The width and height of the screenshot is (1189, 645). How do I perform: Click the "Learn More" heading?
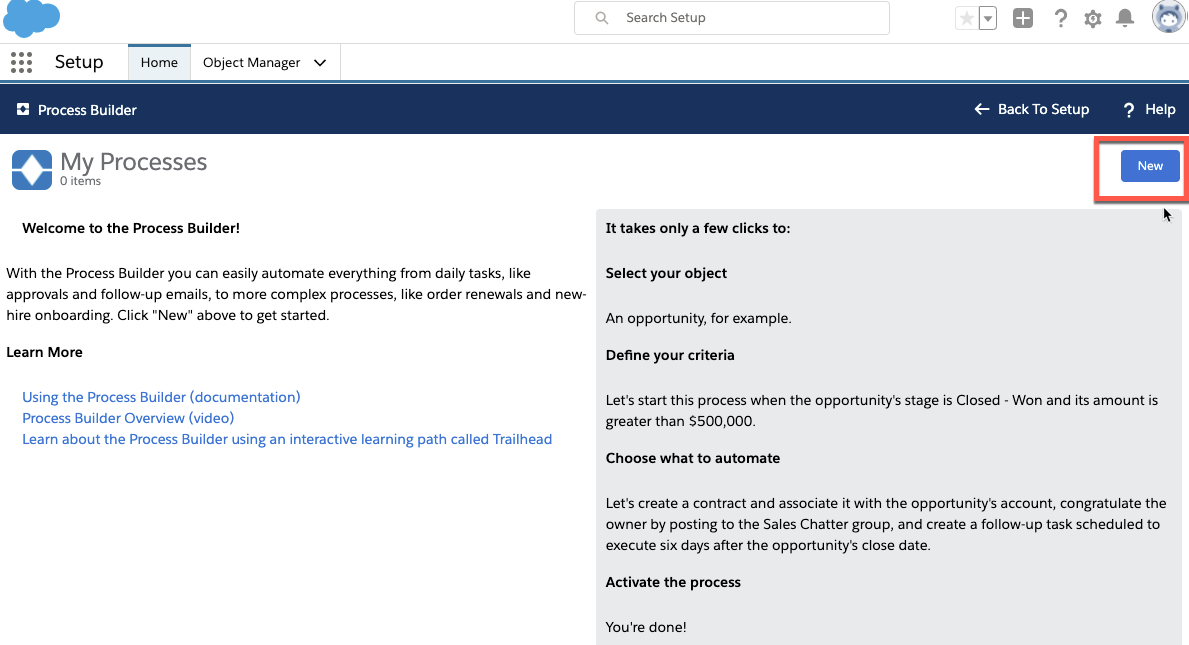point(45,352)
